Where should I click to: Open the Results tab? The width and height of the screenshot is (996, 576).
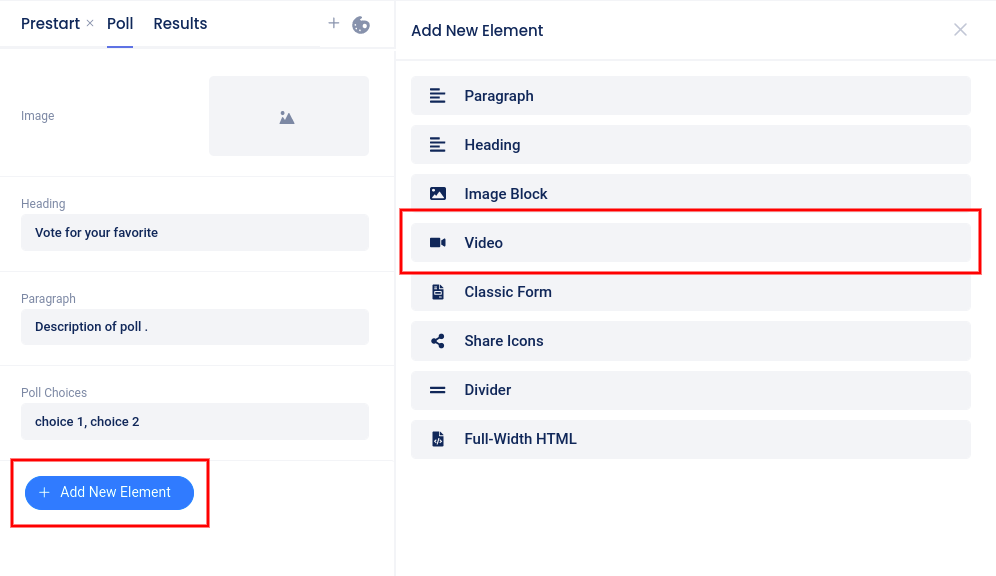tap(180, 24)
